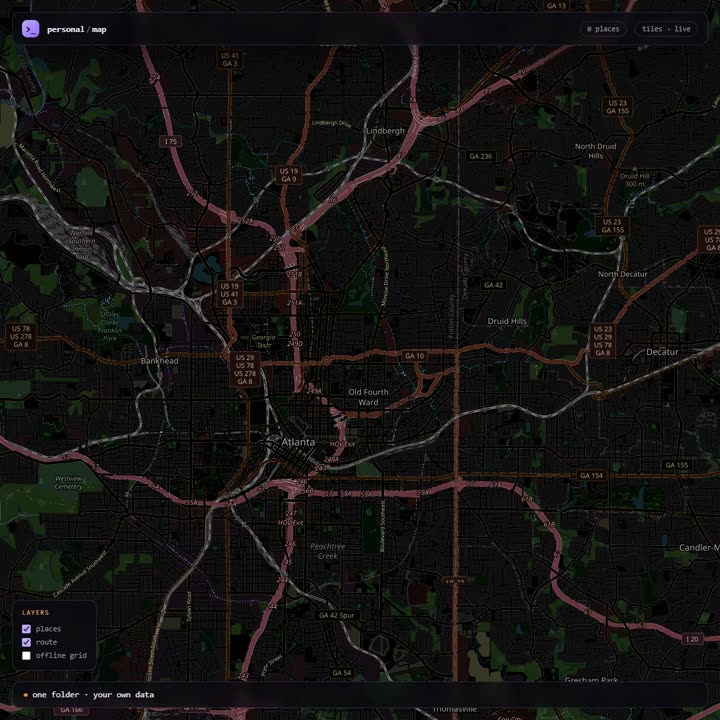Click the Cascade Avenue Southwest street label
Image resolution: width=720 pixels, height=720 pixels.
click(x=80, y=574)
